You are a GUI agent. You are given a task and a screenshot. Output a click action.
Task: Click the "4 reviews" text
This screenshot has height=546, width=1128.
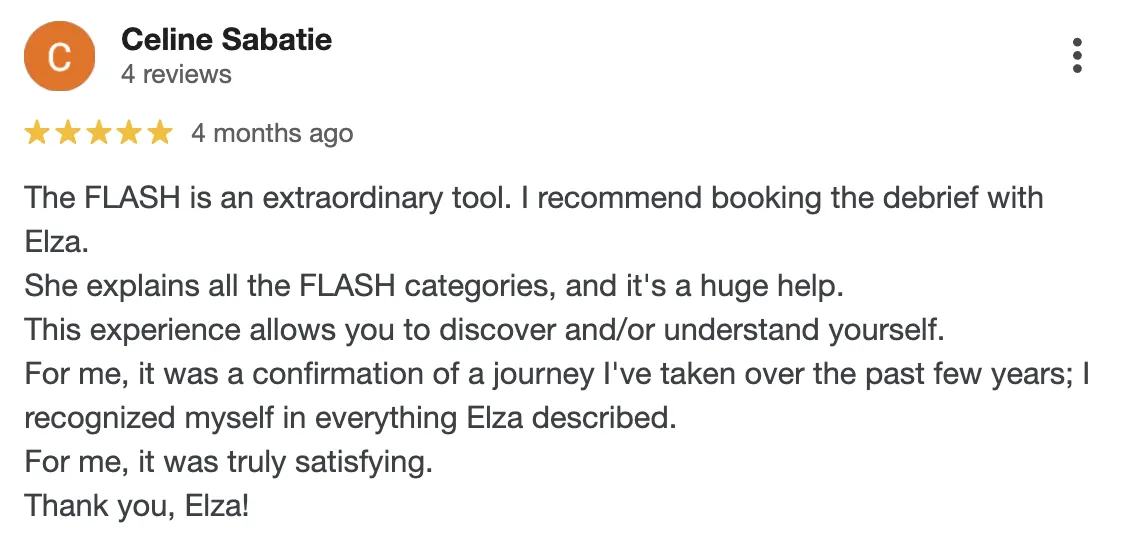[x=176, y=74]
